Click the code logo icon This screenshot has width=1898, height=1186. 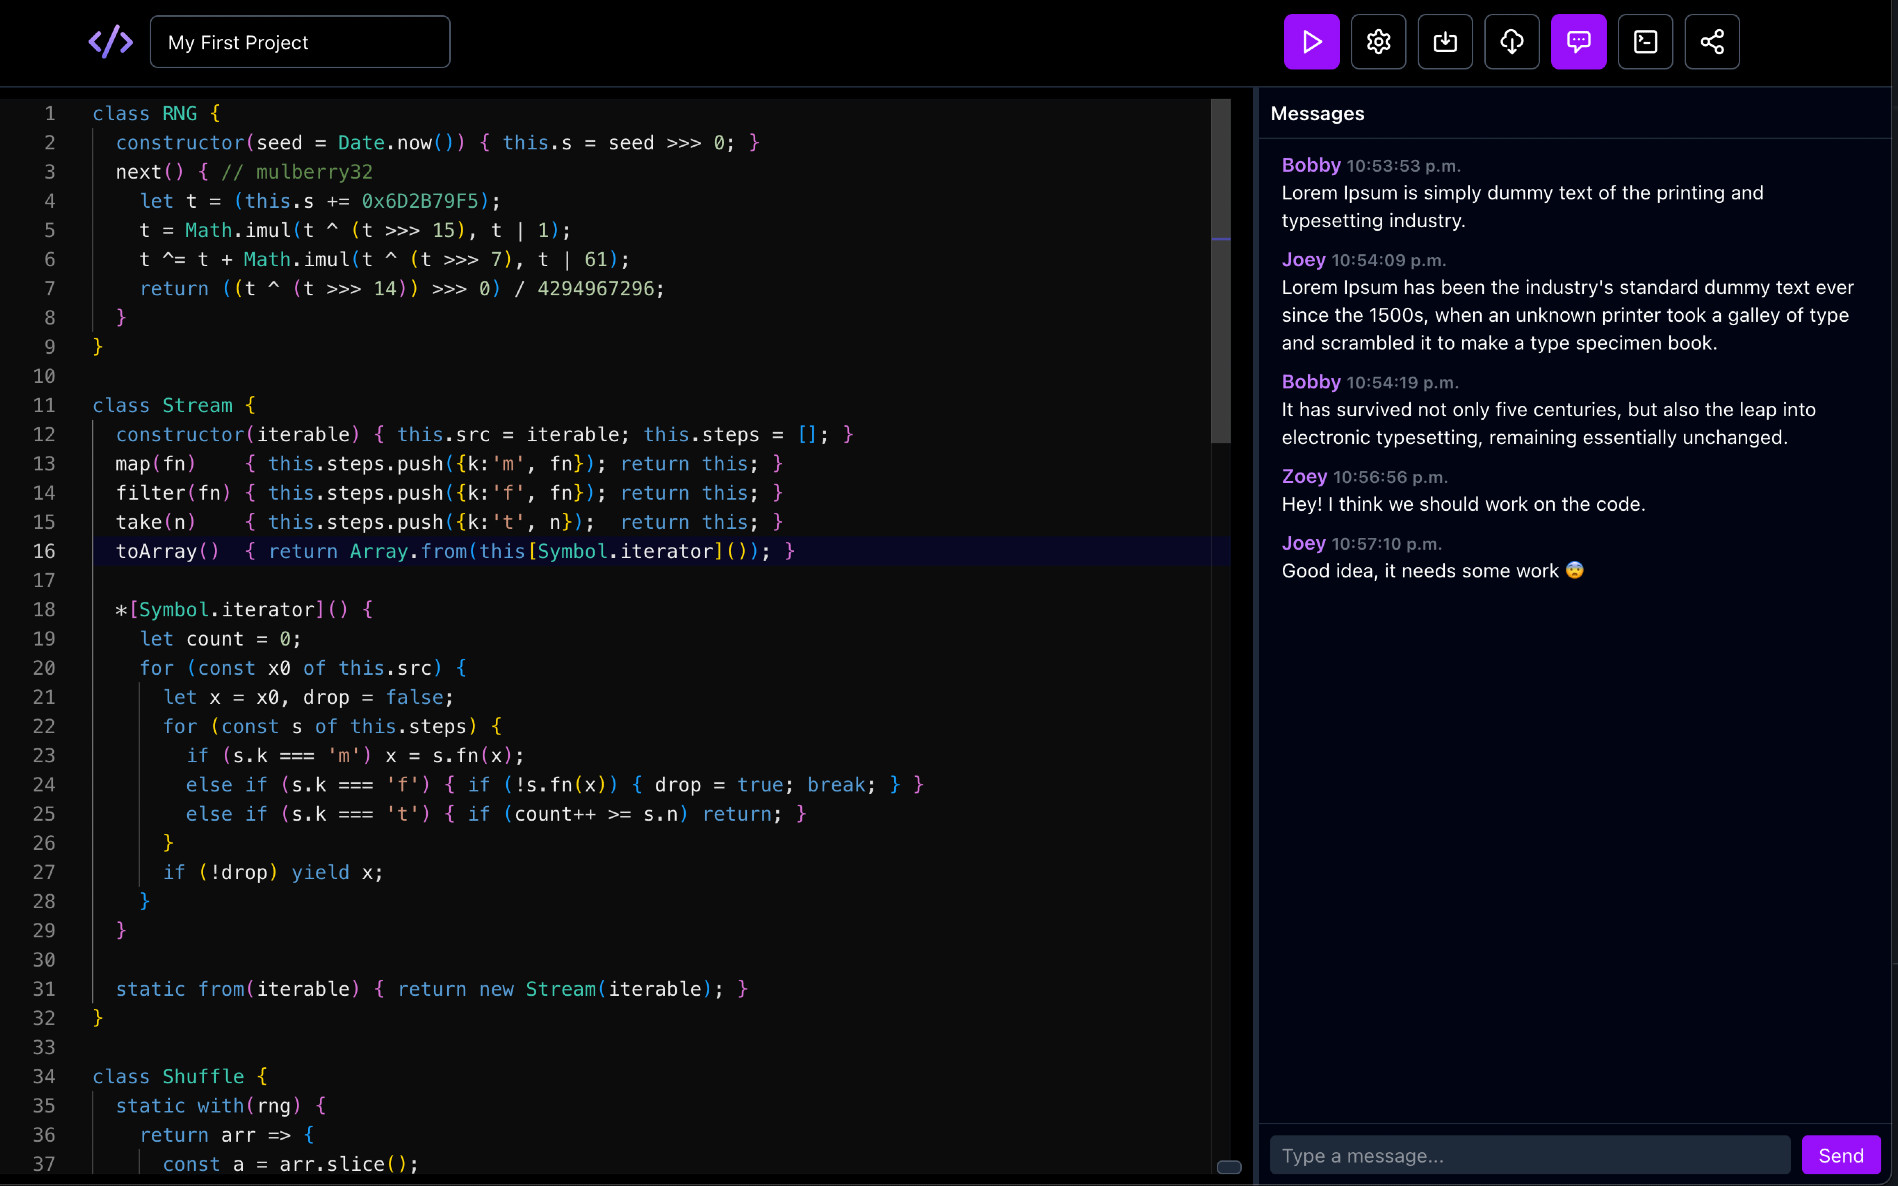(x=110, y=42)
